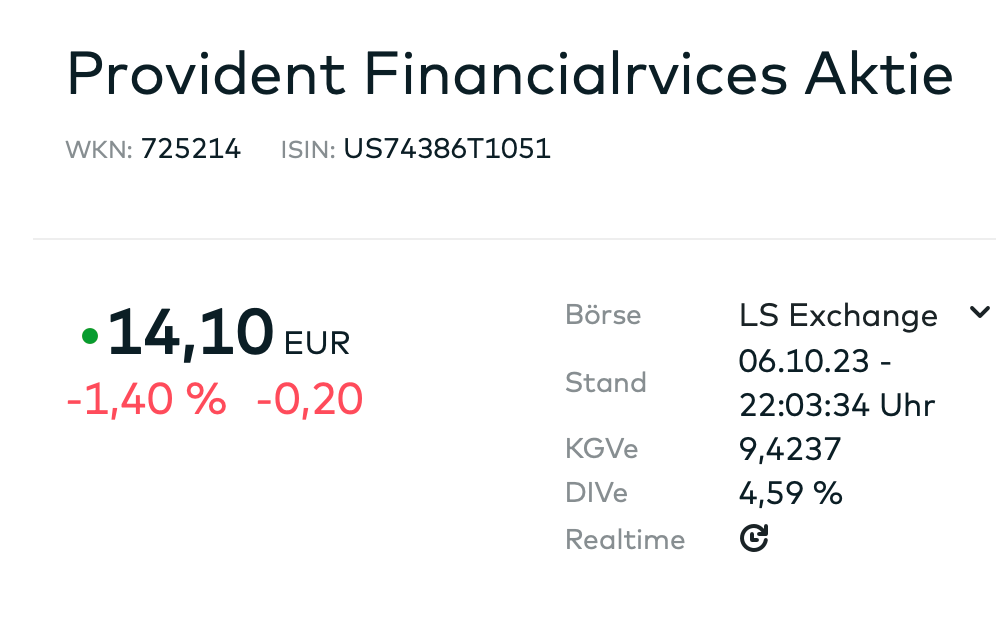
Task: Click the WKN number 725214
Action: tap(191, 149)
